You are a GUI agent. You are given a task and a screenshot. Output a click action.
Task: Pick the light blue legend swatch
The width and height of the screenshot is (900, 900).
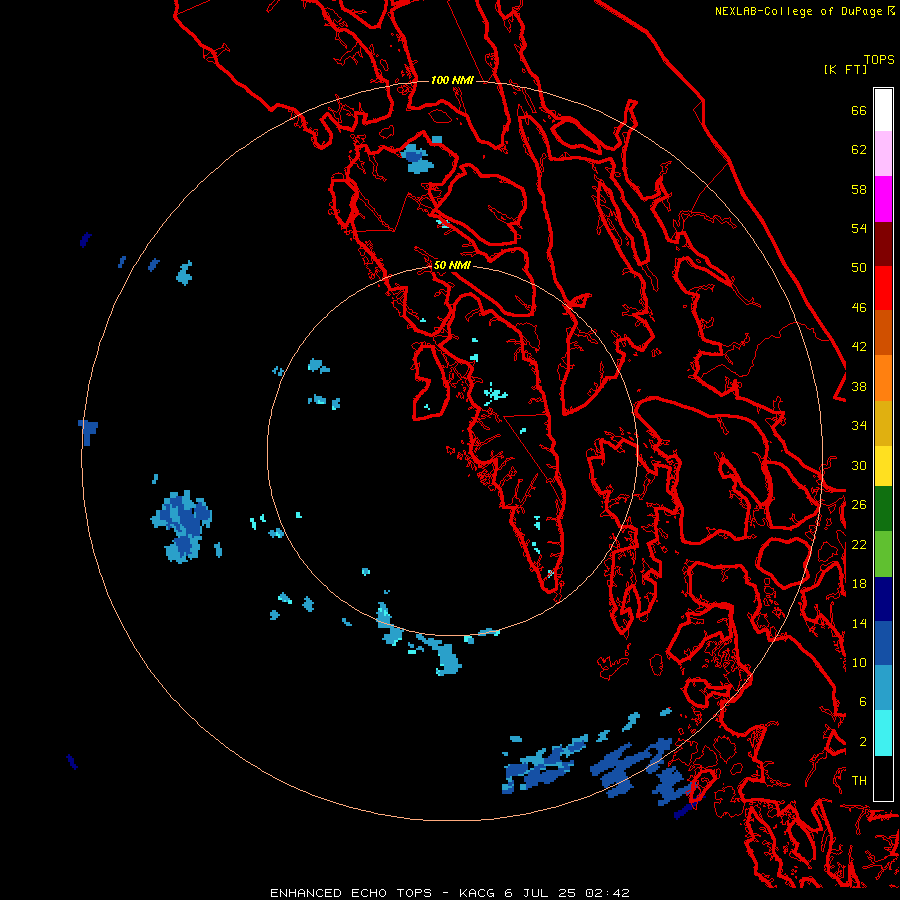click(883, 688)
